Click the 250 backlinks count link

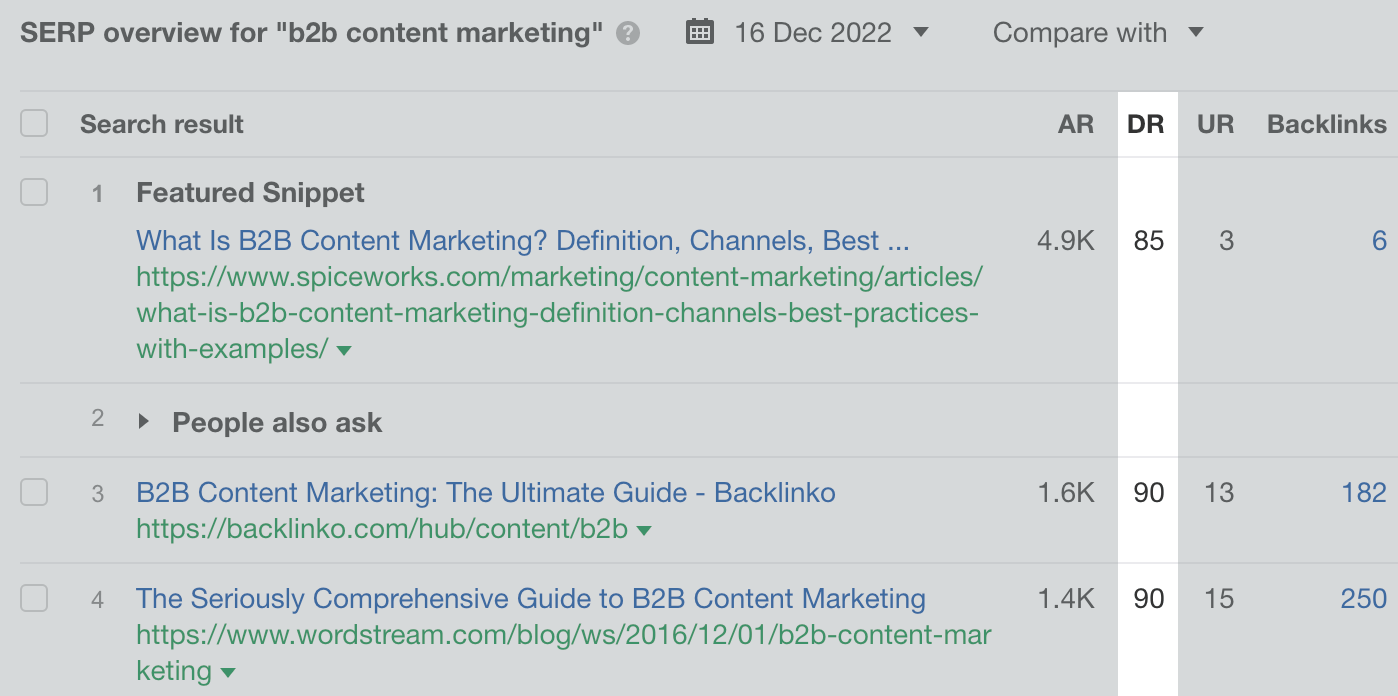[x=1364, y=598]
